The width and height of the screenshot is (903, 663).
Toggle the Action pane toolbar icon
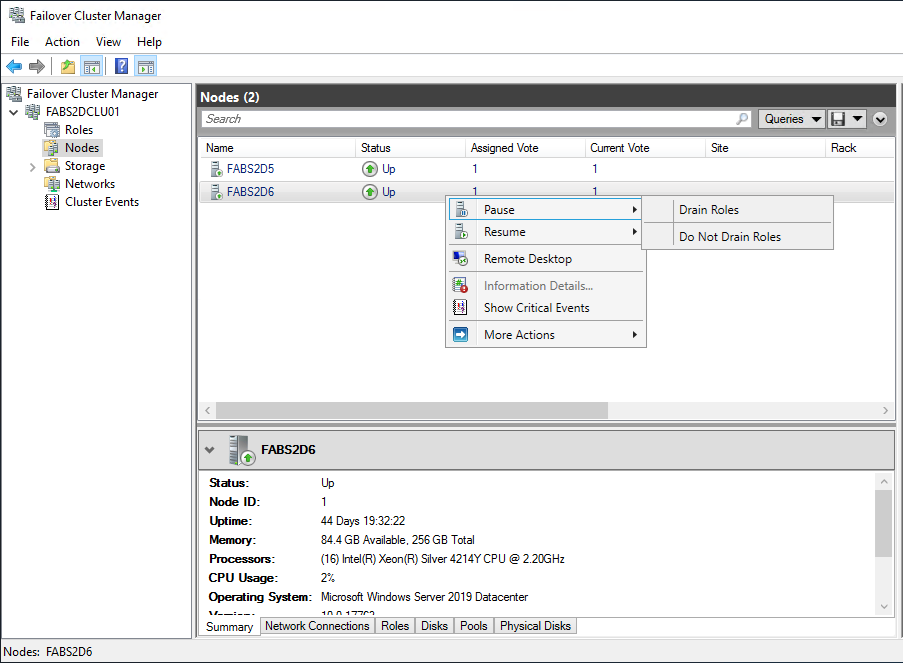146,67
